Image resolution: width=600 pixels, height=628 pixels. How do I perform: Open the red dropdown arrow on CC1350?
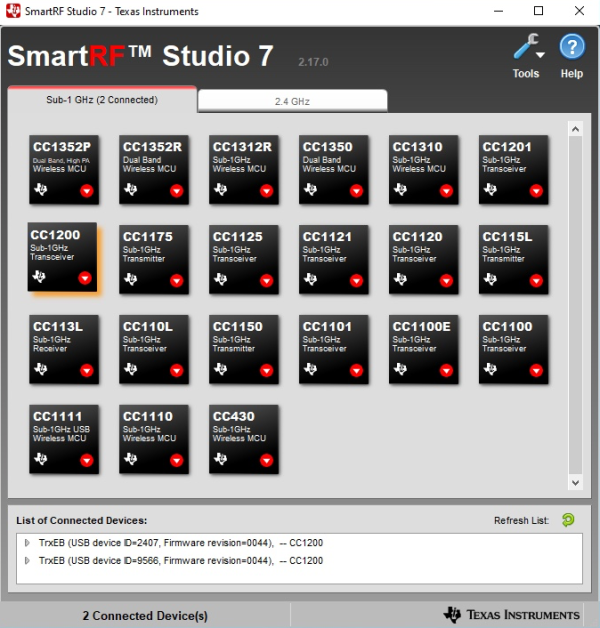pyautogui.click(x=356, y=191)
